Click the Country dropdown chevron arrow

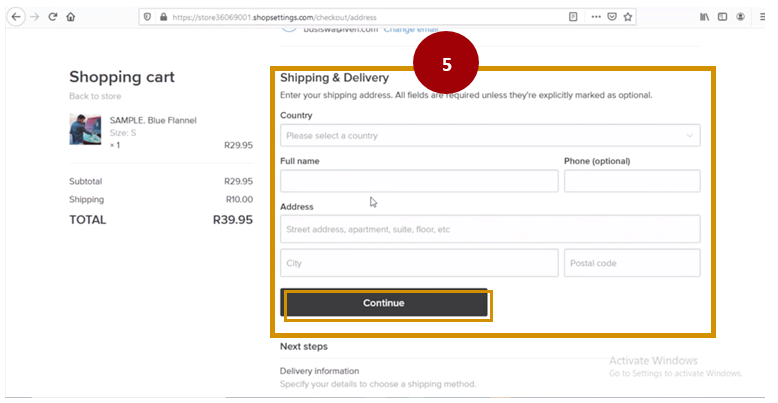pyautogui.click(x=690, y=135)
